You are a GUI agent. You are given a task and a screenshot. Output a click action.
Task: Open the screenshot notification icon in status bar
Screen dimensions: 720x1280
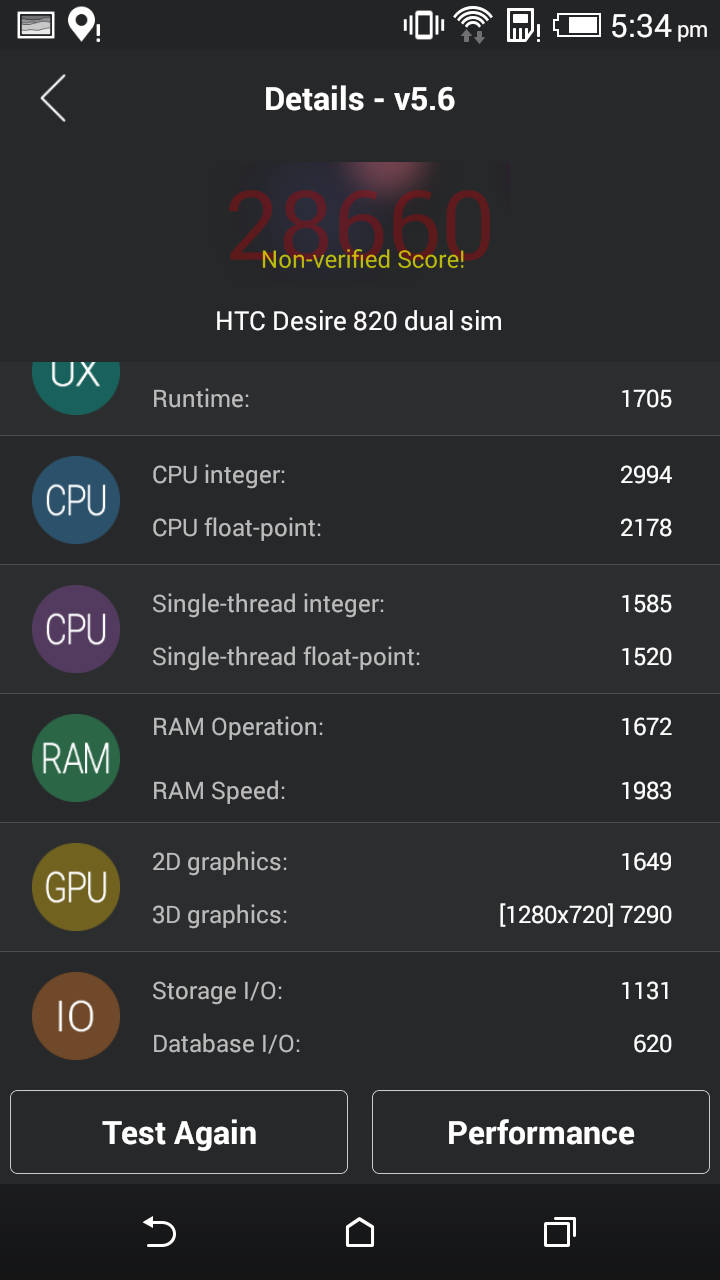point(34,24)
